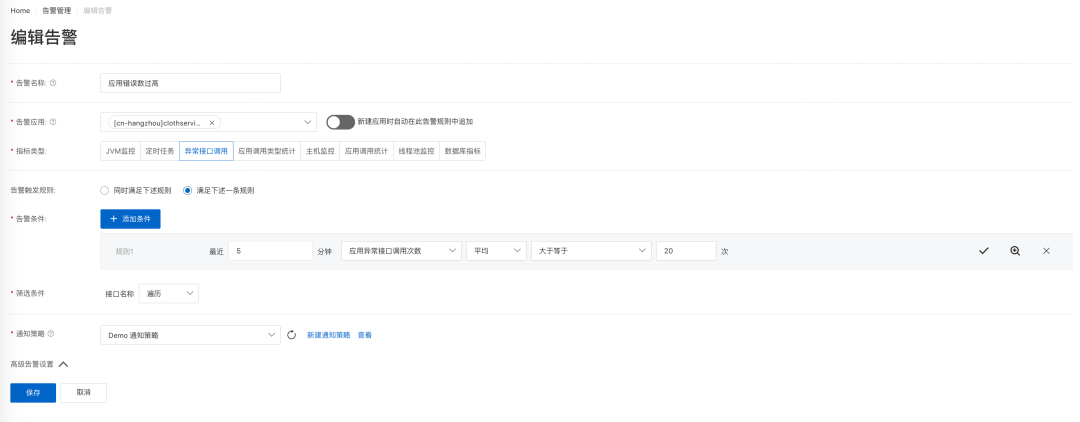
Task: Open the 告警应用 application dropdown
Action: (x=208, y=122)
